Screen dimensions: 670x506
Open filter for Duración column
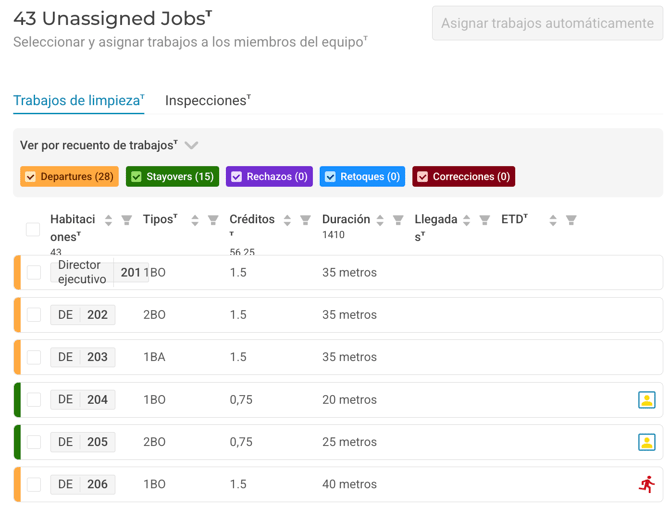point(398,220)
